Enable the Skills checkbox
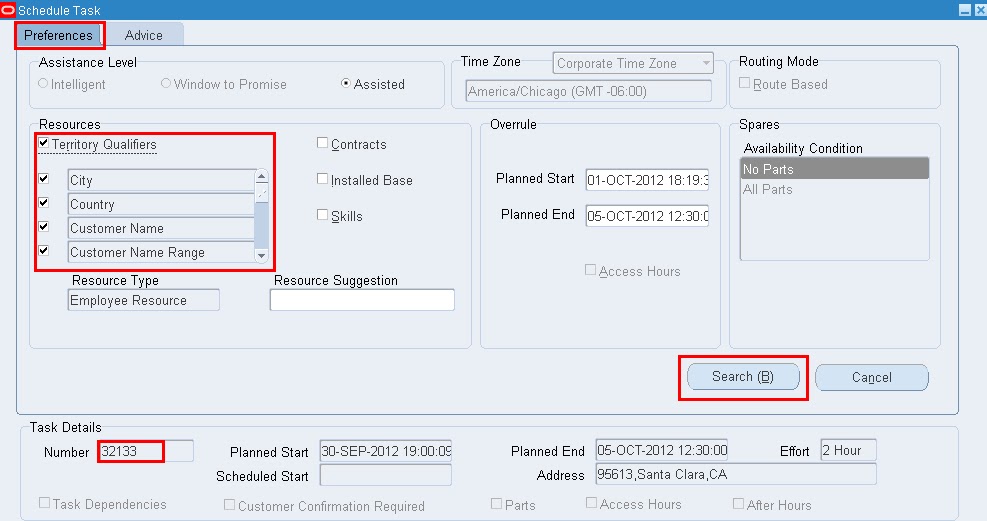 322,215
